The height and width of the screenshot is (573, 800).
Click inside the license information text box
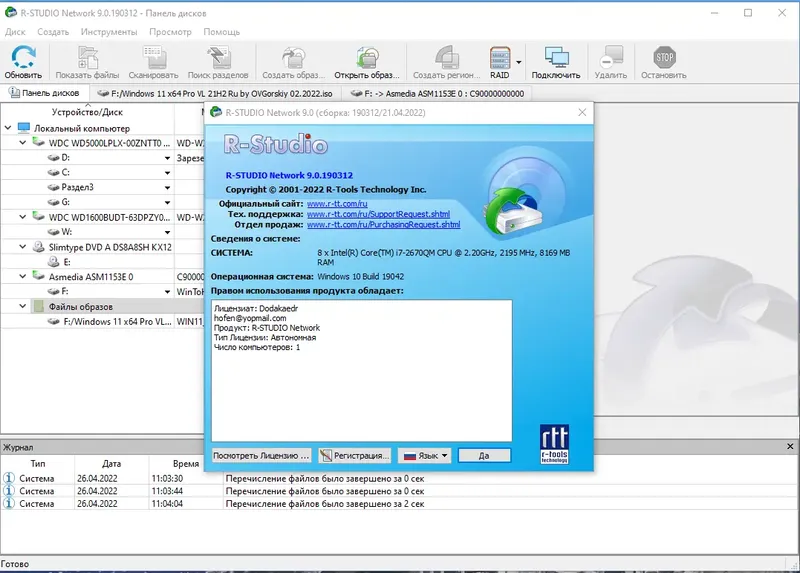coord(362,370)
